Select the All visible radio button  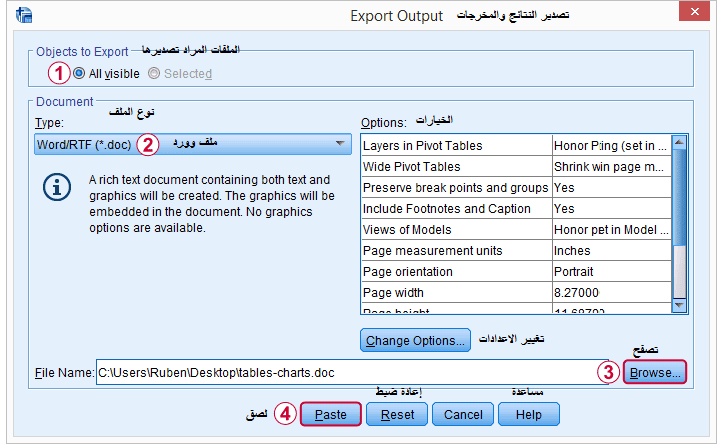(79, 73)
